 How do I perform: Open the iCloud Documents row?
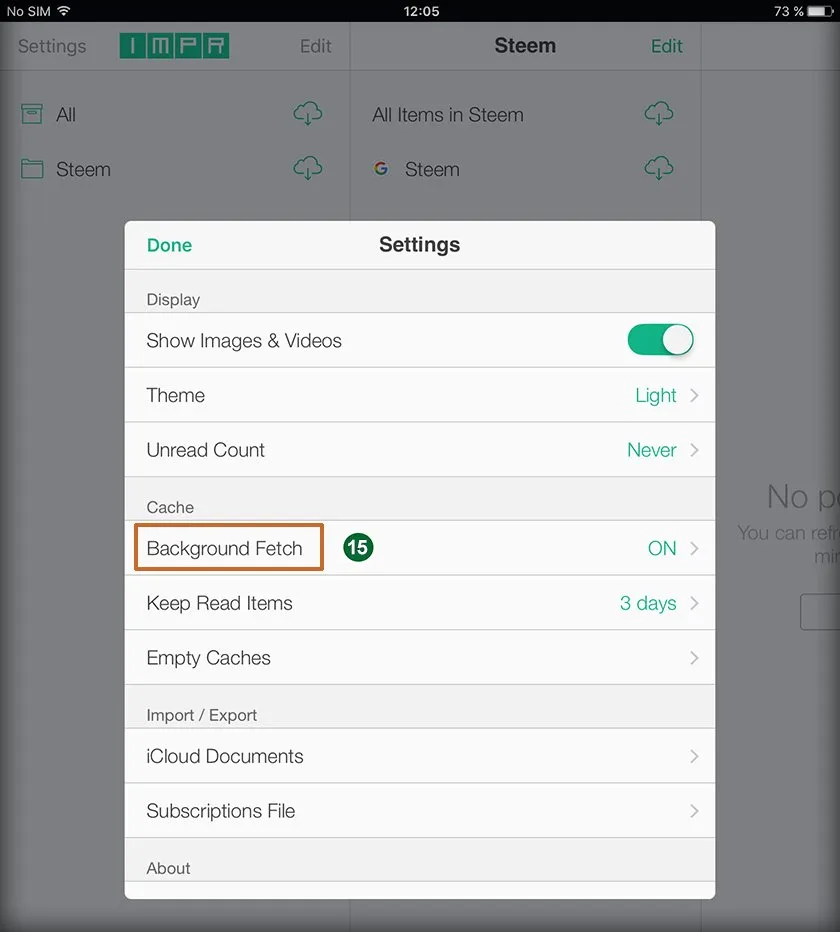(x=420, y=756)
